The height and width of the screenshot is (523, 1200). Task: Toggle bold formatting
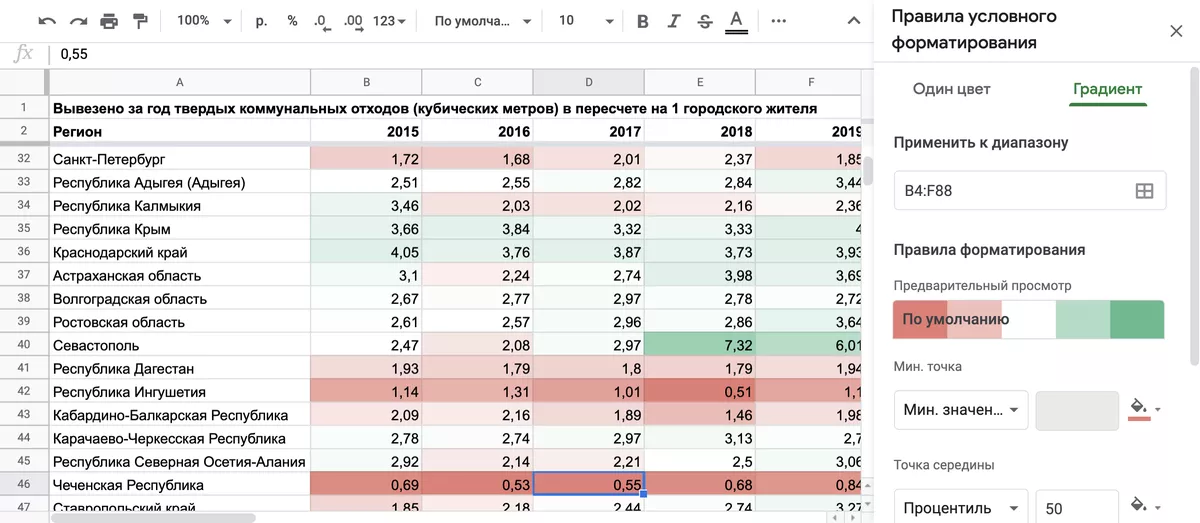[642, 21]
